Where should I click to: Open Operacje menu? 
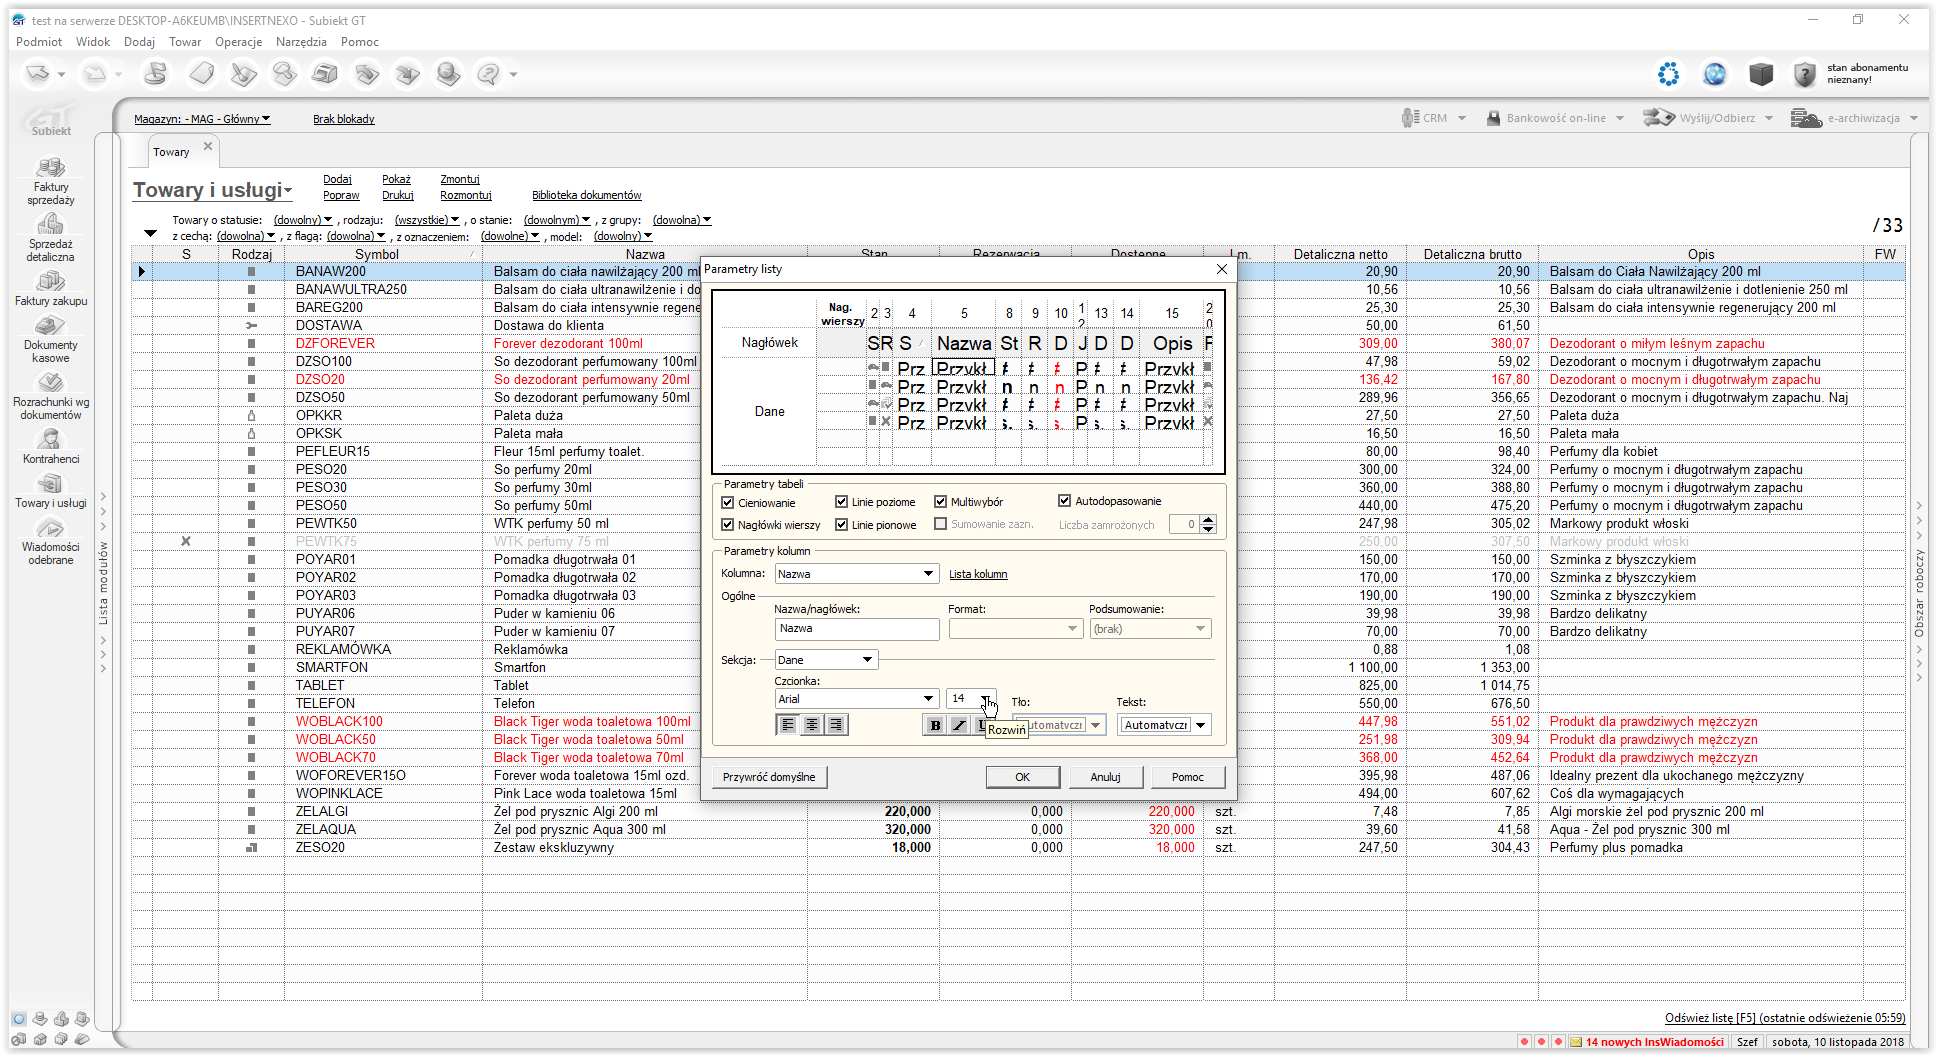click(x=238, y=42)
